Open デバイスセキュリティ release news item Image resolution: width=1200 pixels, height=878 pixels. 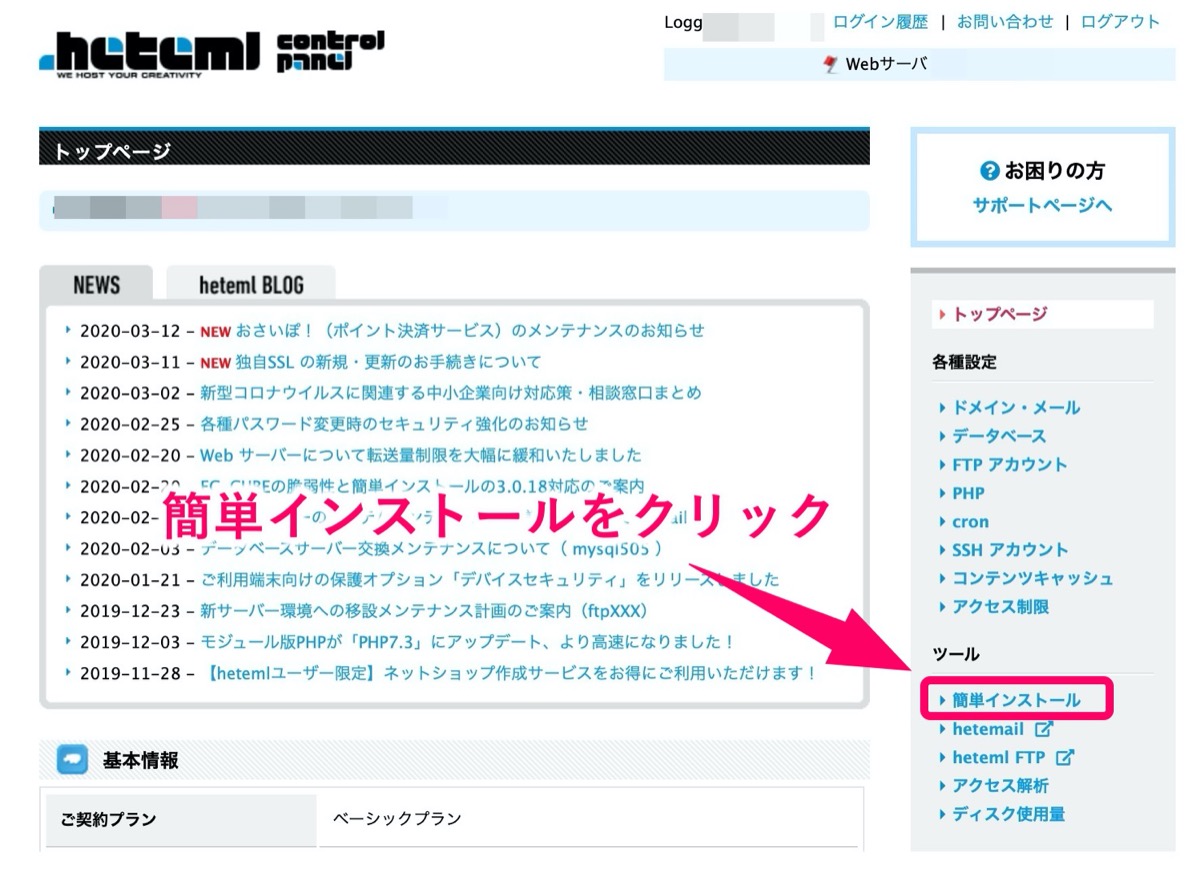click(x=490, y=580)
